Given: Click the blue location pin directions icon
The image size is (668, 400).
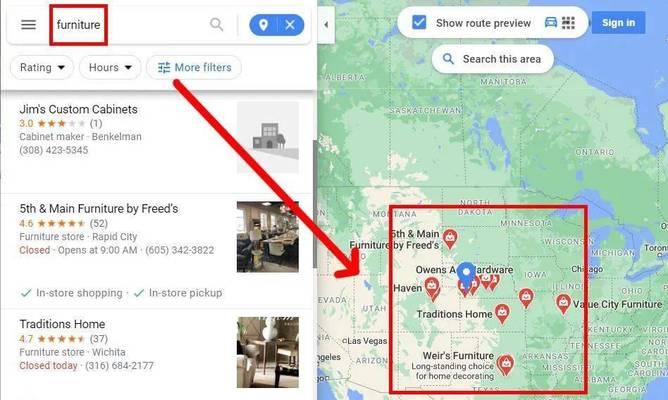Looking at the screenshot, I should 263,25.
